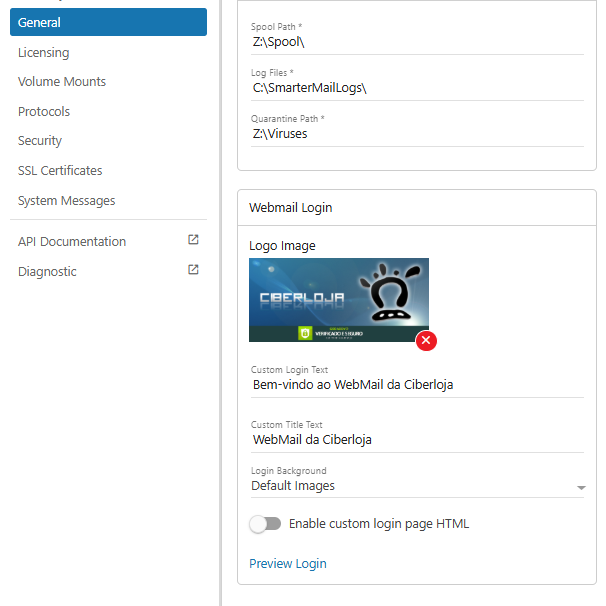
Task: Open Protocols settings
Action: (44, 112)
